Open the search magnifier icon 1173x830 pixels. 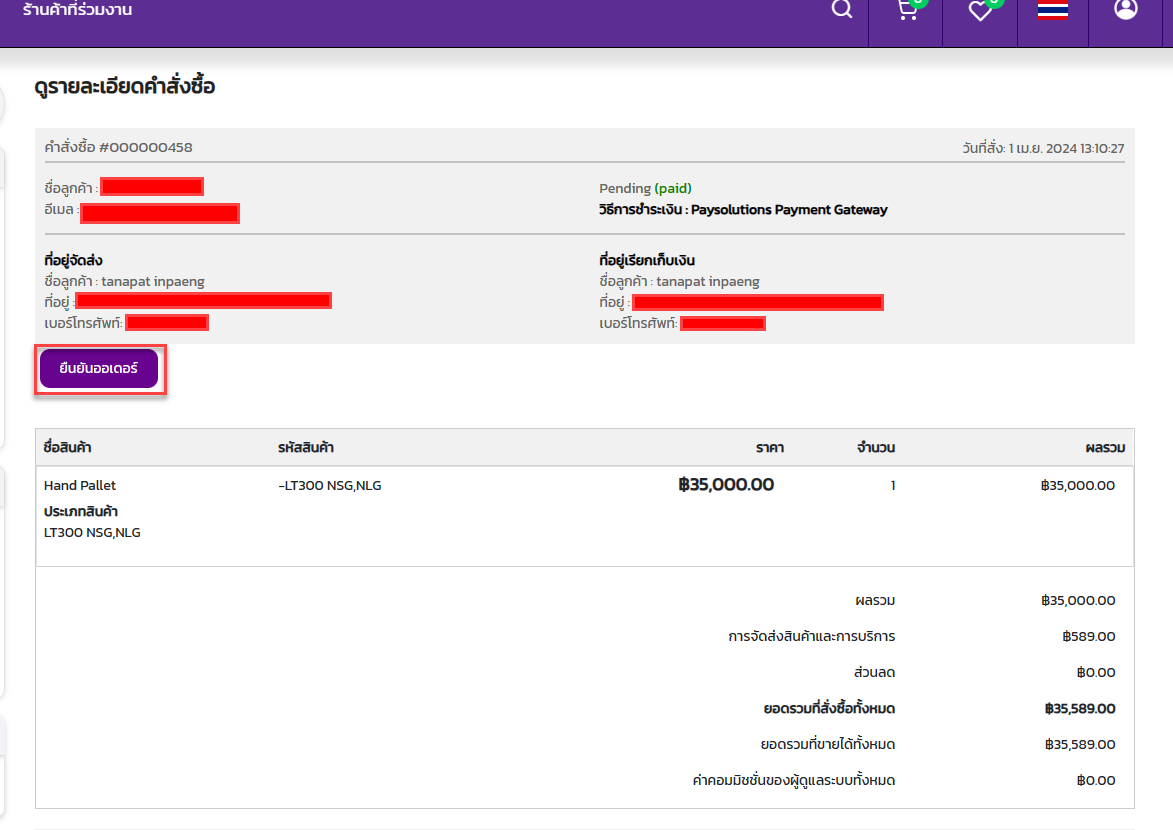coord(842,10)
